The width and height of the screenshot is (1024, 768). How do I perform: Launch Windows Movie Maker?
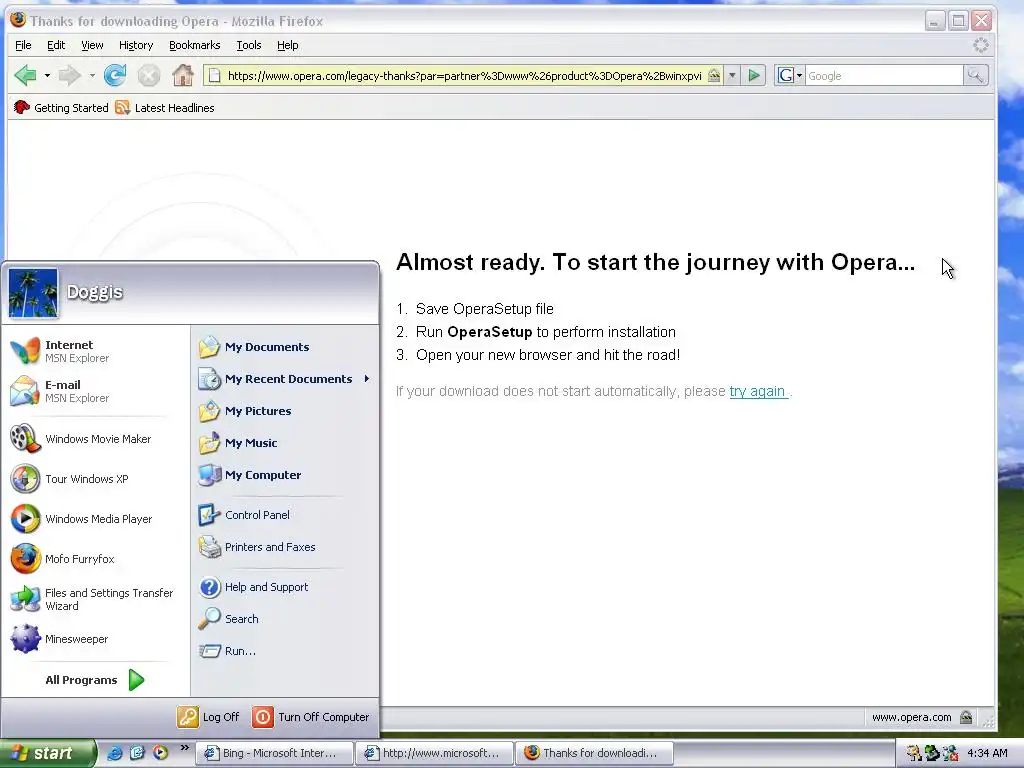[x=90, y=439]
